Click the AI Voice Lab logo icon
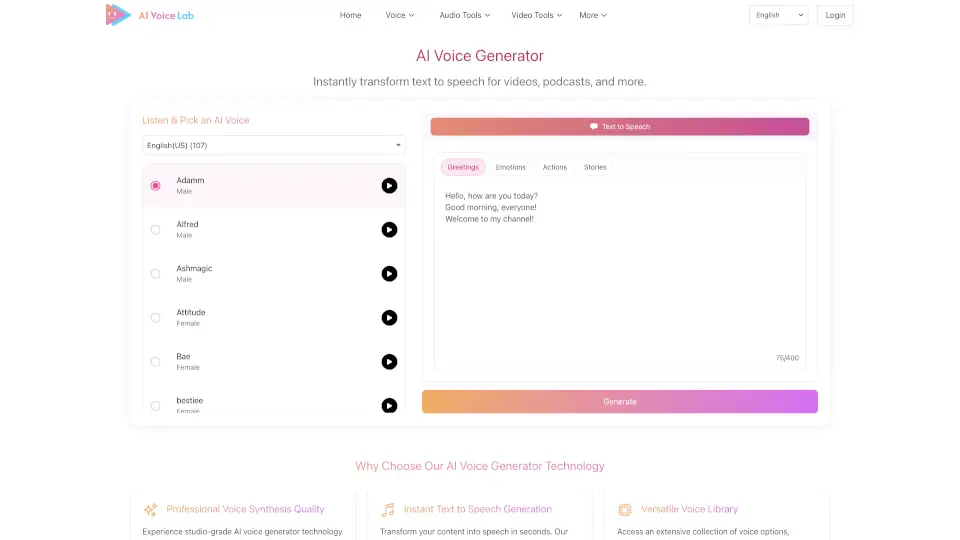Screen dimensions: 960x540 [118, 15]
